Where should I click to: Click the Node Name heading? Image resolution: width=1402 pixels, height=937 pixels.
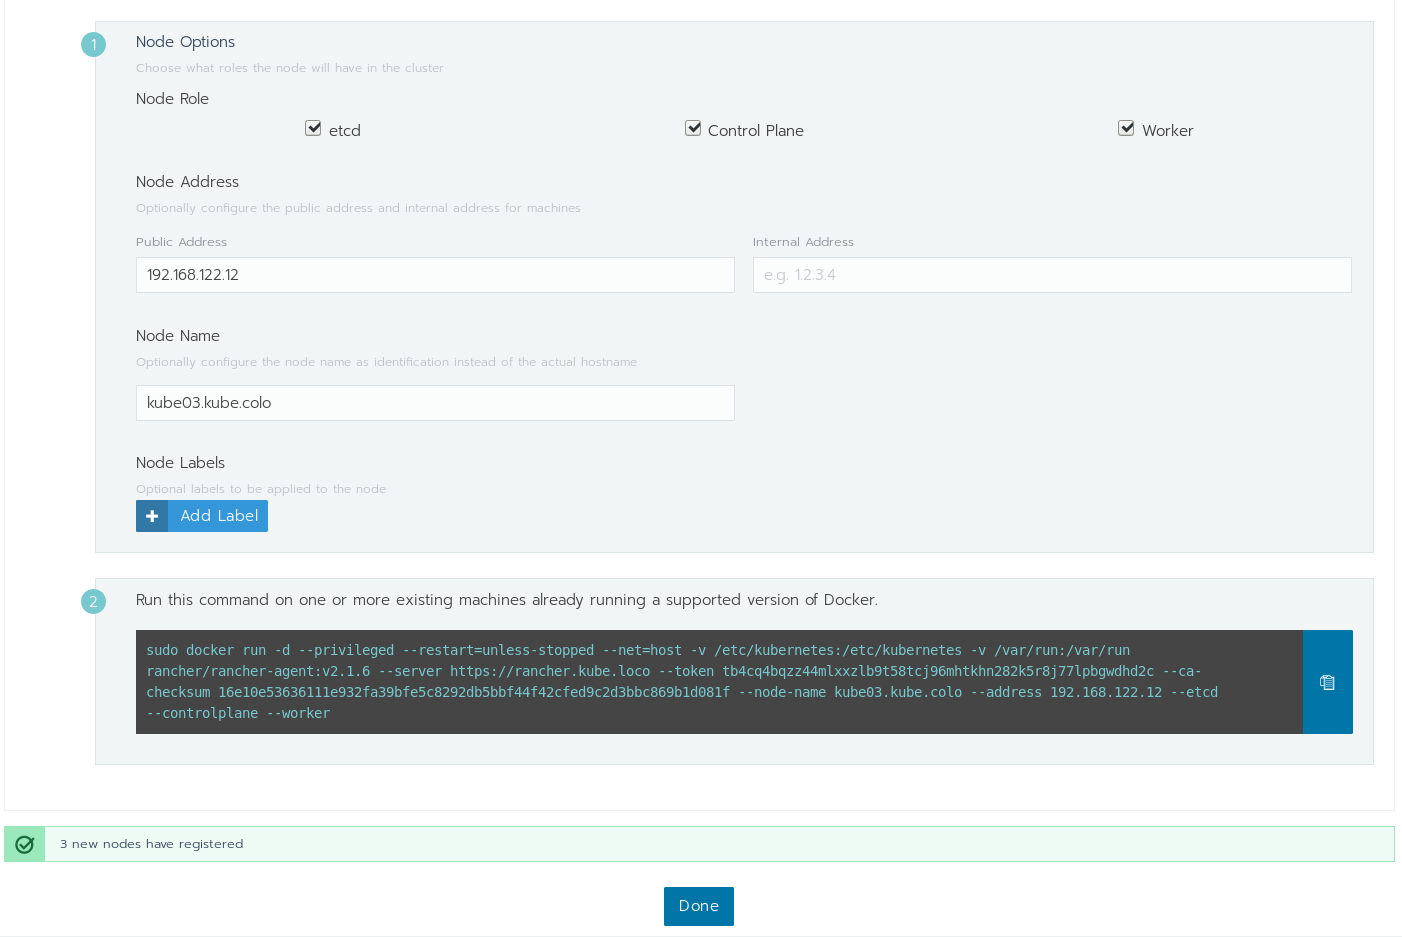(x=178, y=336)
